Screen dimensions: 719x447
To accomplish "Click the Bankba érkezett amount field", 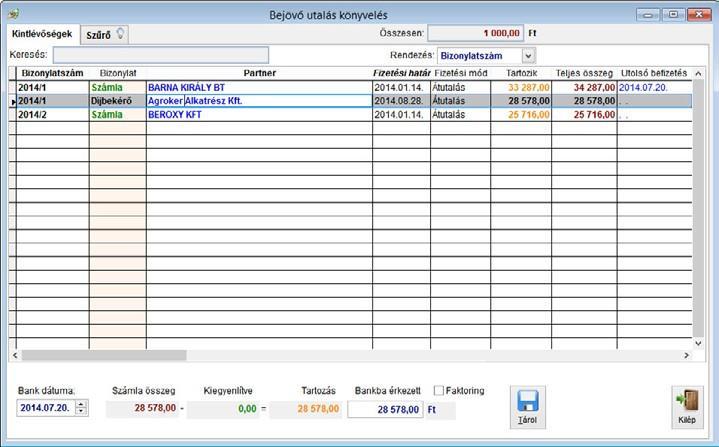I will [x=385, y=409].
